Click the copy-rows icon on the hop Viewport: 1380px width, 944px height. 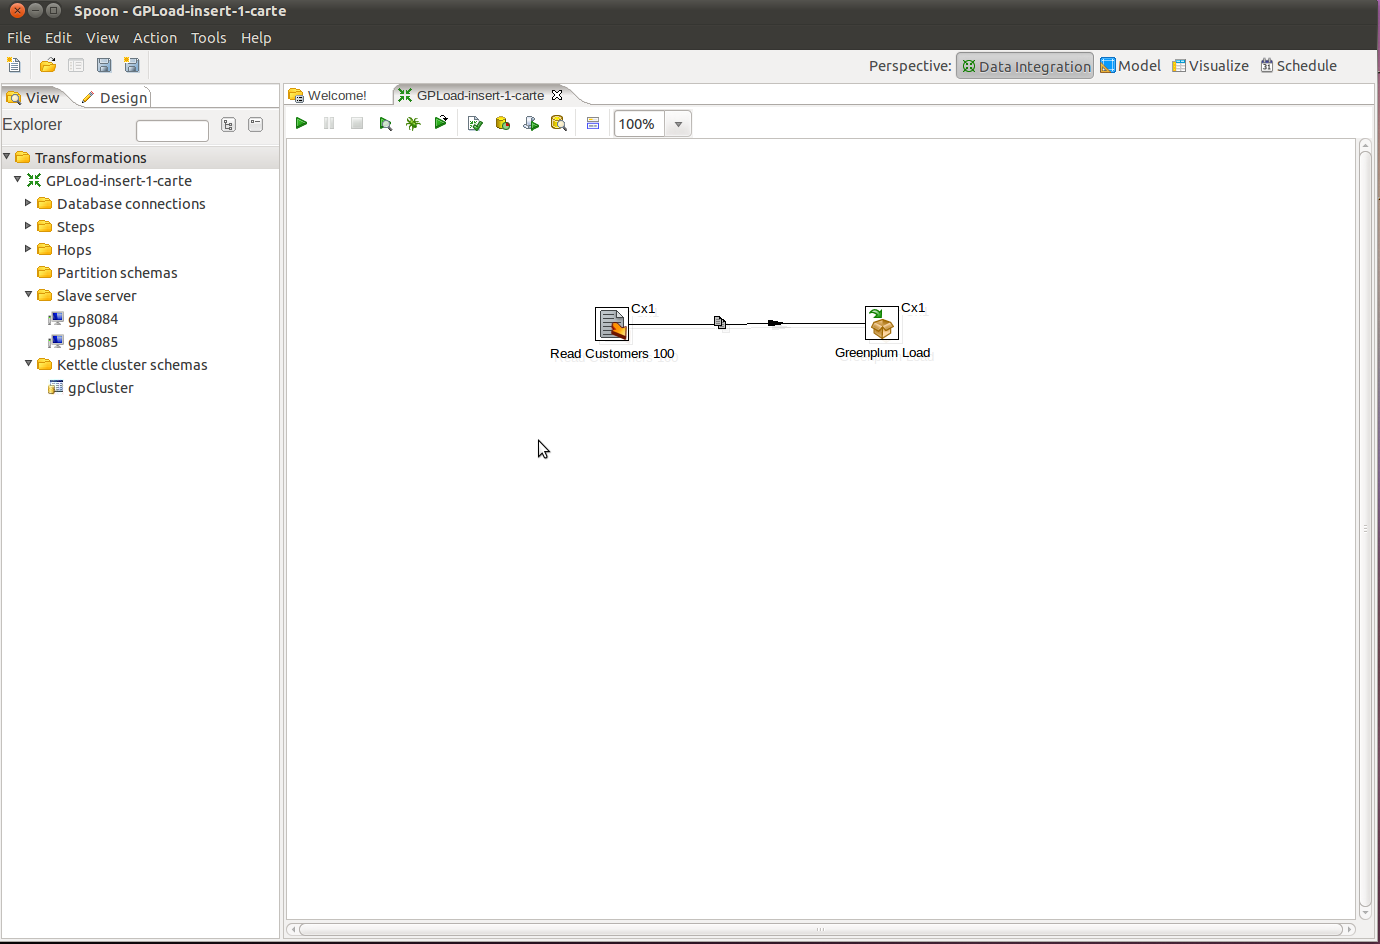click(720, 322)
